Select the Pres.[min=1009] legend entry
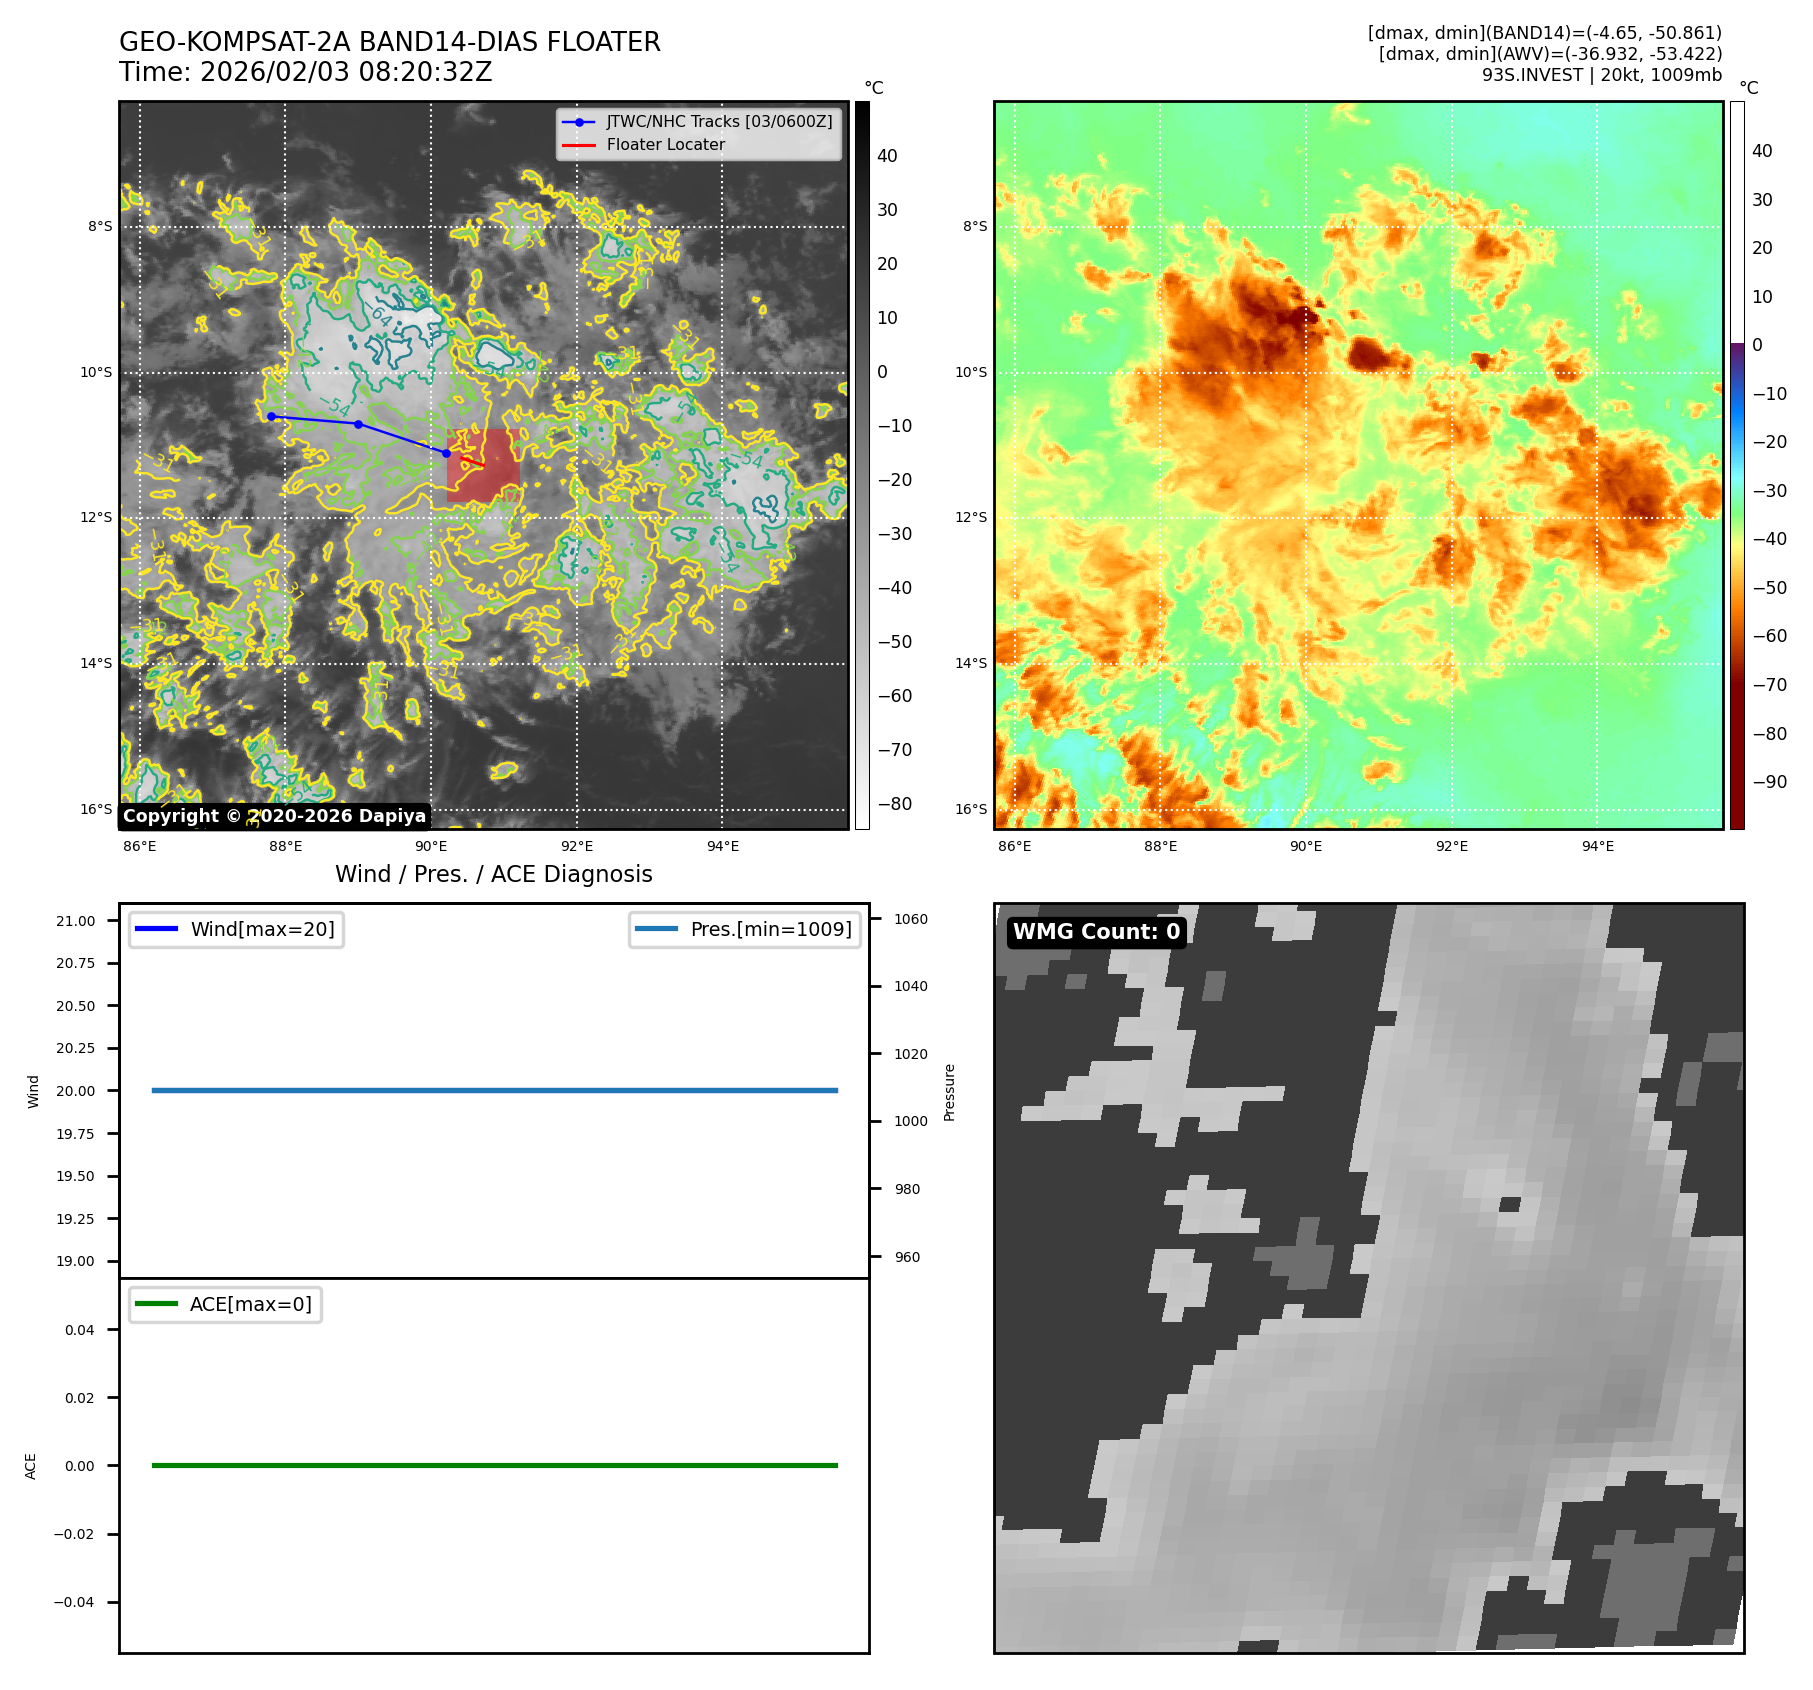This screenshot has height=1690, width=1813. (x=745, y=929)
